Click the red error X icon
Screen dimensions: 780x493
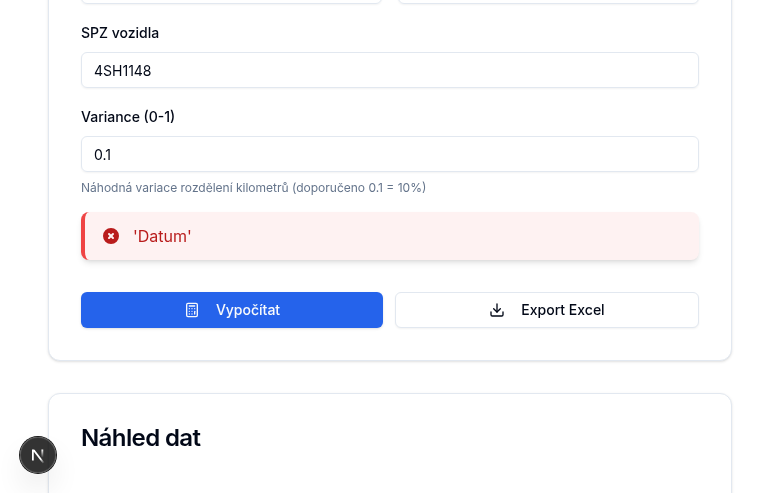[x=111, y=236]
